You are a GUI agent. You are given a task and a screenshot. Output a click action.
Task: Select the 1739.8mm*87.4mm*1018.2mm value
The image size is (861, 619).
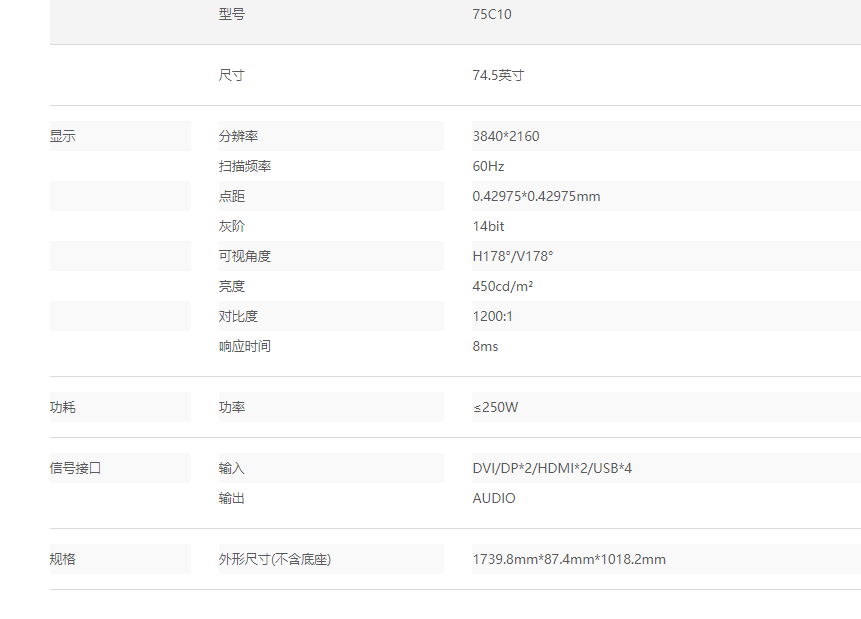[569, 559]
